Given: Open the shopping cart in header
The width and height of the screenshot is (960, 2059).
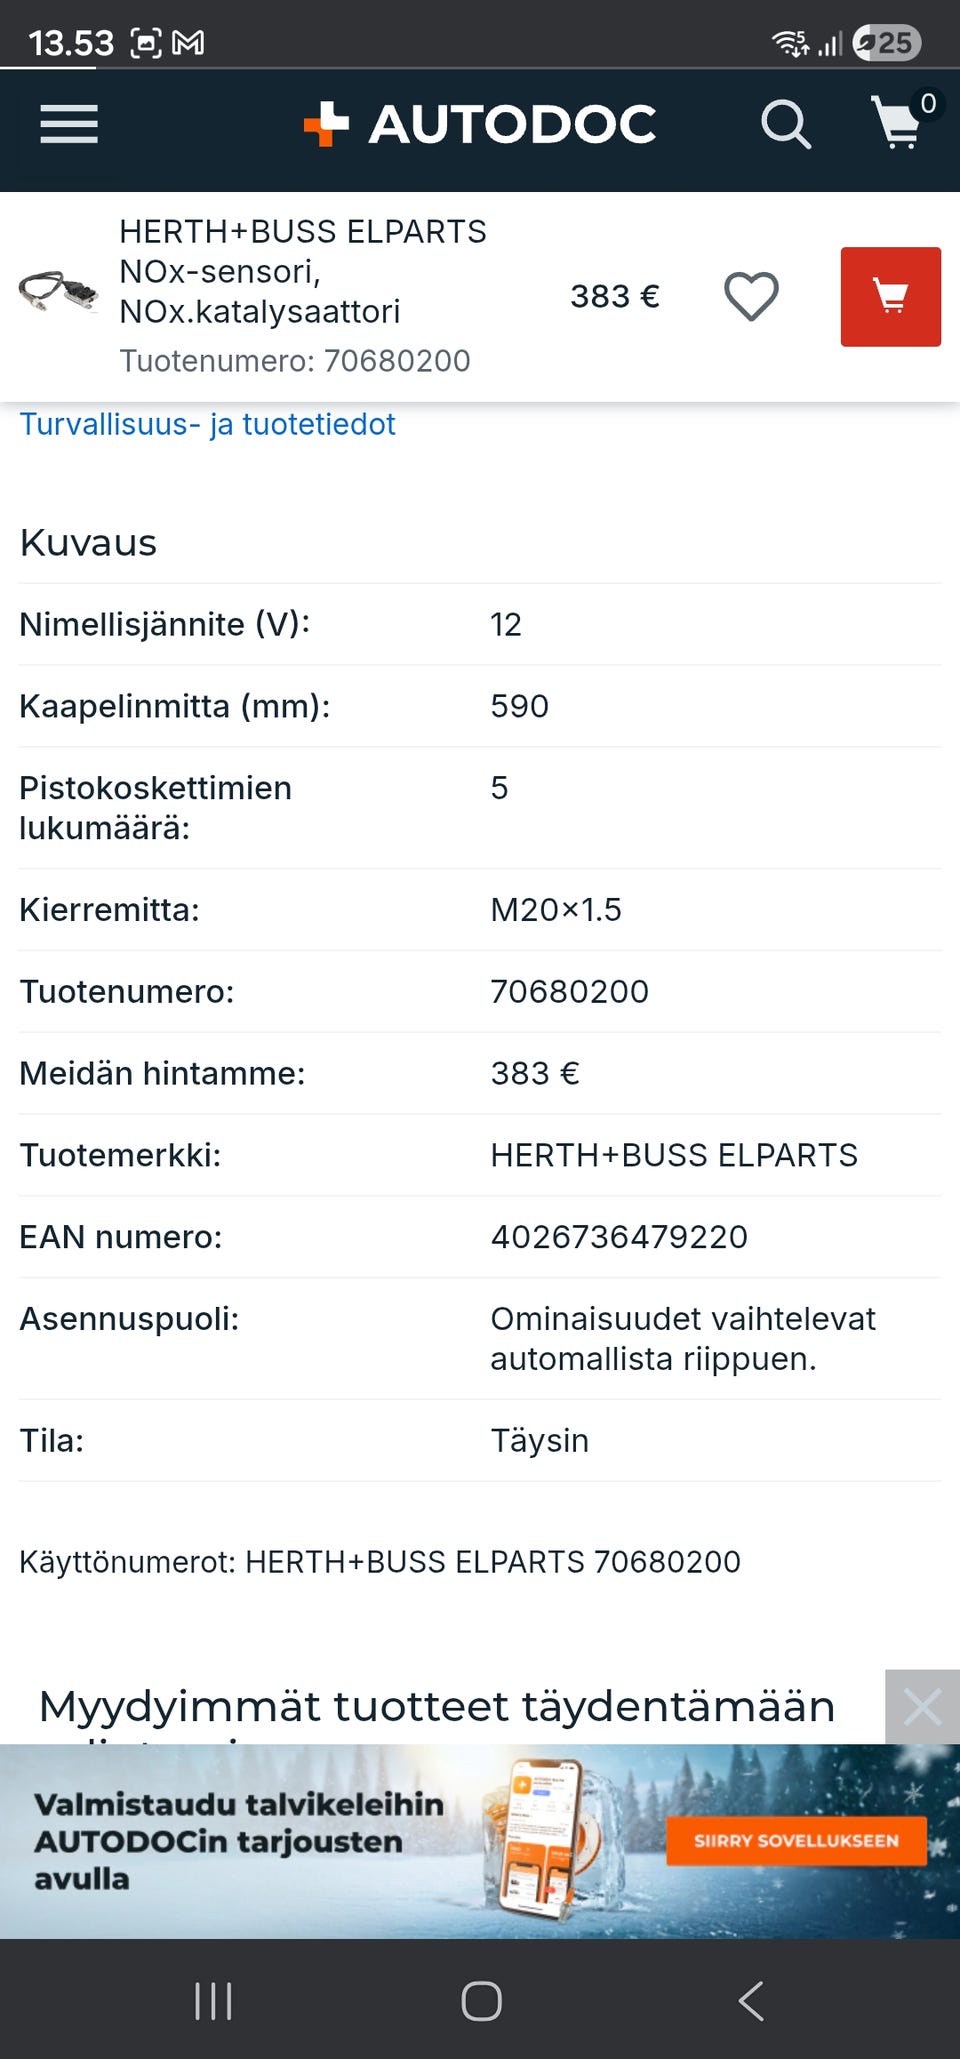Looking at the screenshot, I should 899,123.
